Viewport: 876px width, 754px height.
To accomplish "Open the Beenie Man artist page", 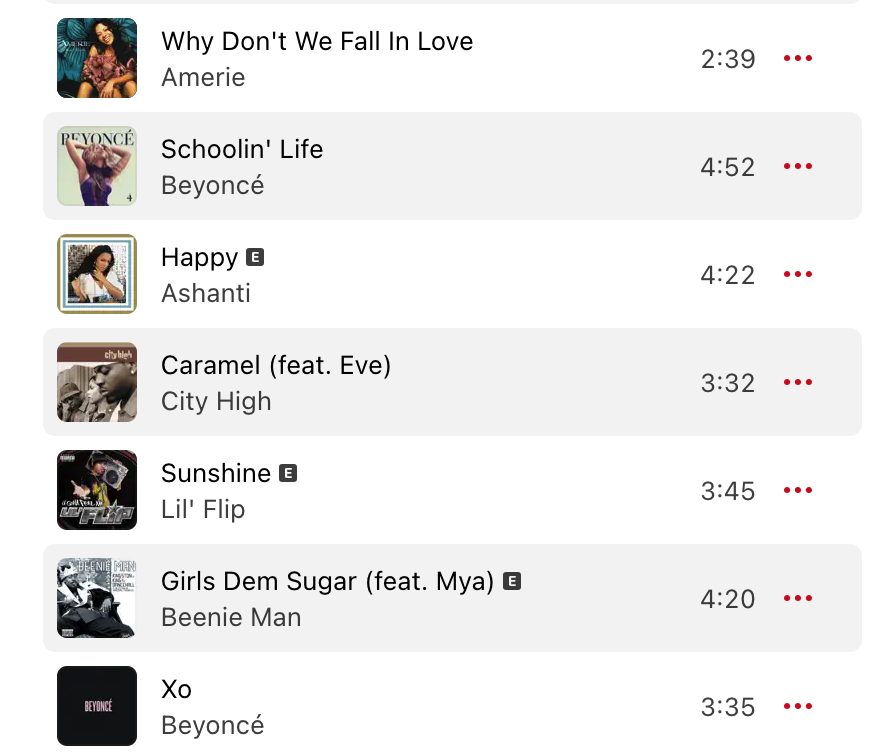I will tap(231, 617).
